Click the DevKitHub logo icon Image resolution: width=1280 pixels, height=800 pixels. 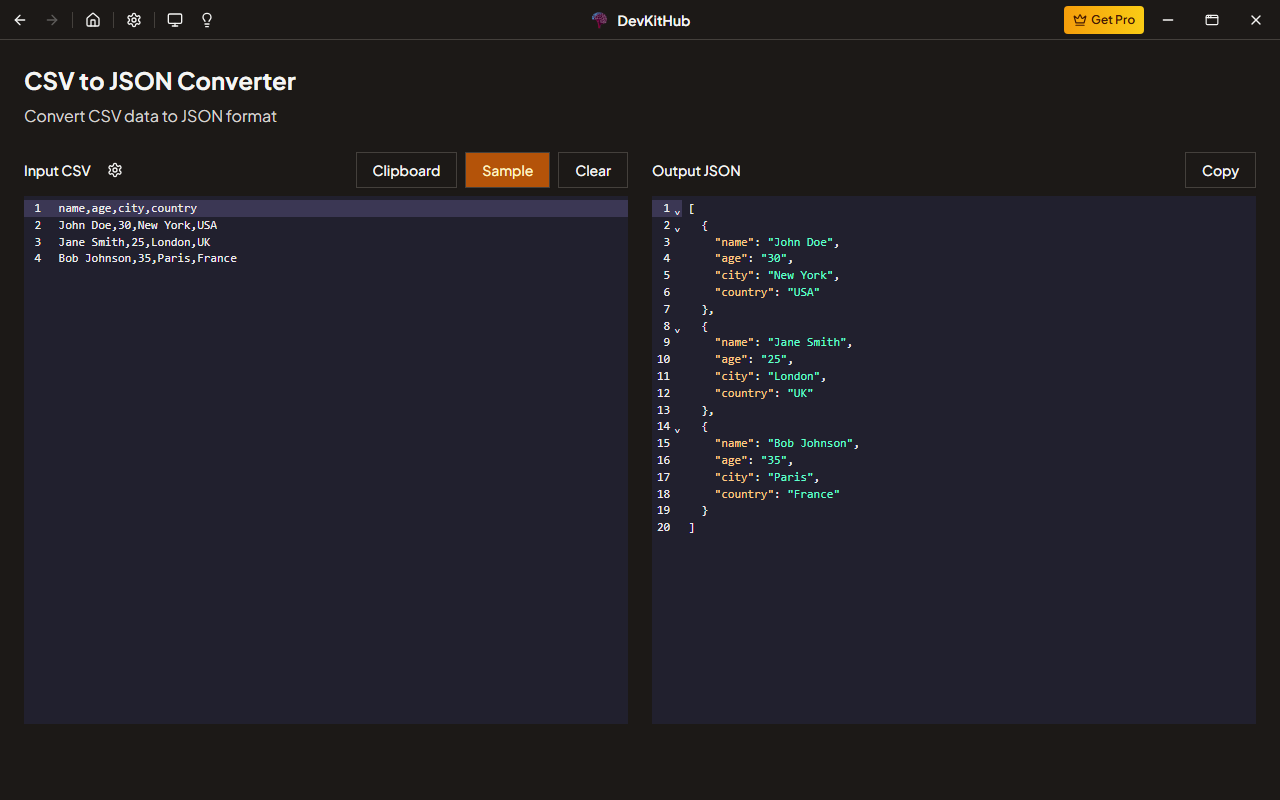pyautogui.click(x=600, y=20)
